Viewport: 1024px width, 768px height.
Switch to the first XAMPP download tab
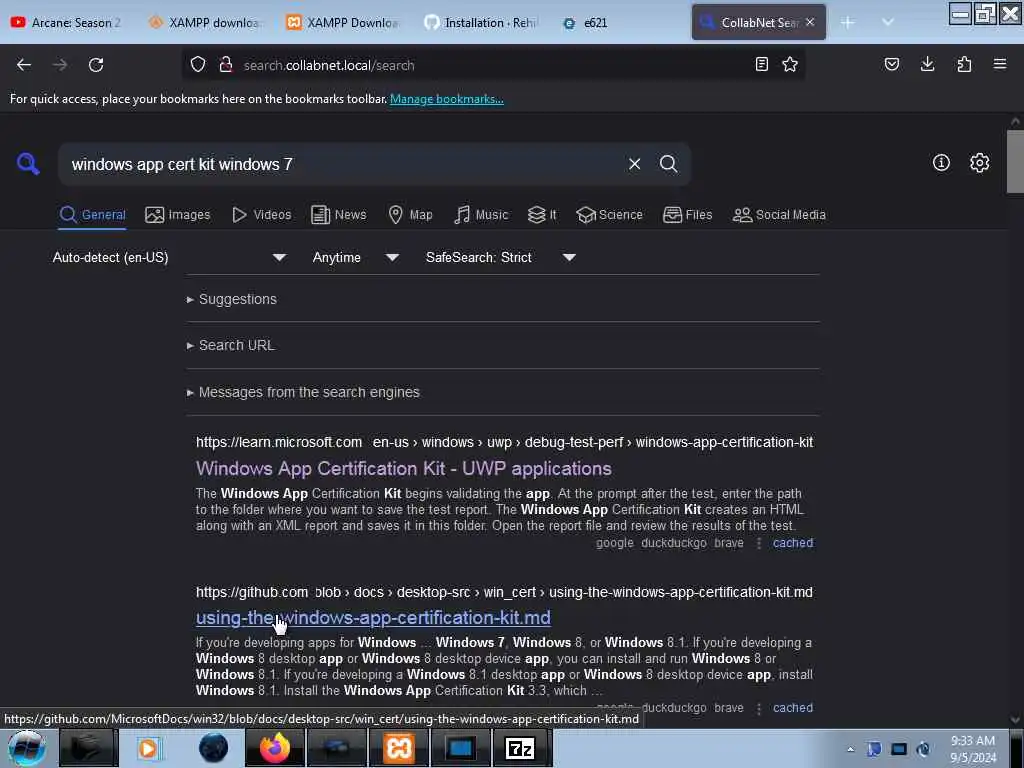pyautogui.click(x=204, y=22)
